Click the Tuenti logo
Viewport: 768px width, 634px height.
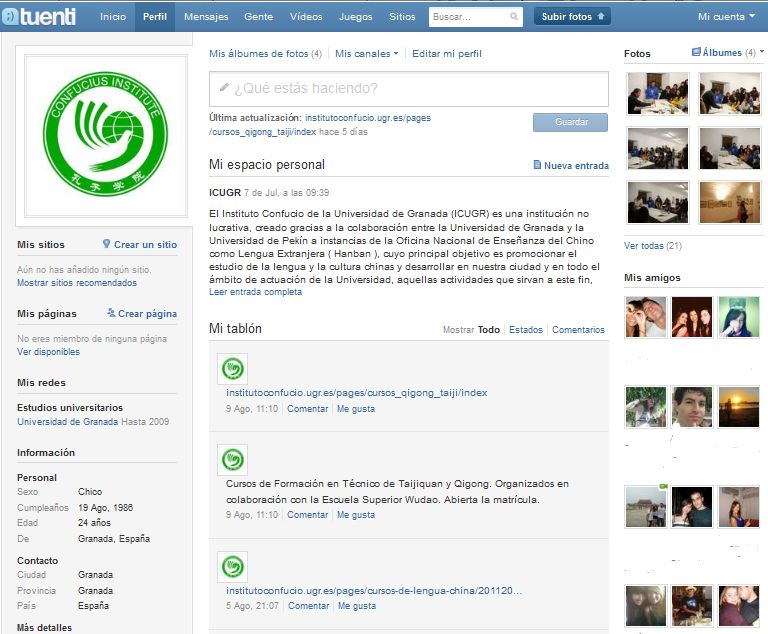coord(39,16)
